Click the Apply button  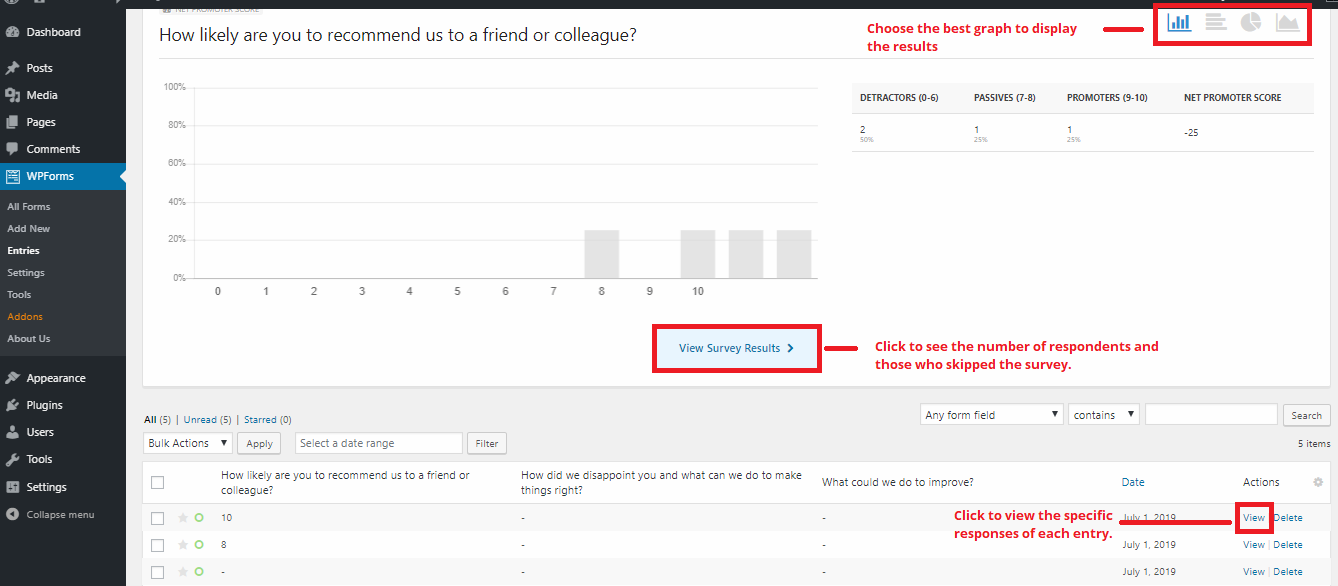tap(260, 443)
